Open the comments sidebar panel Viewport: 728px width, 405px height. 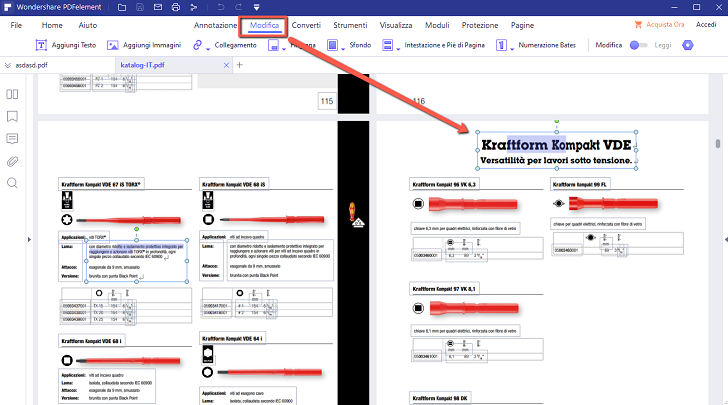pyautogui.click(x=13, y=138)
